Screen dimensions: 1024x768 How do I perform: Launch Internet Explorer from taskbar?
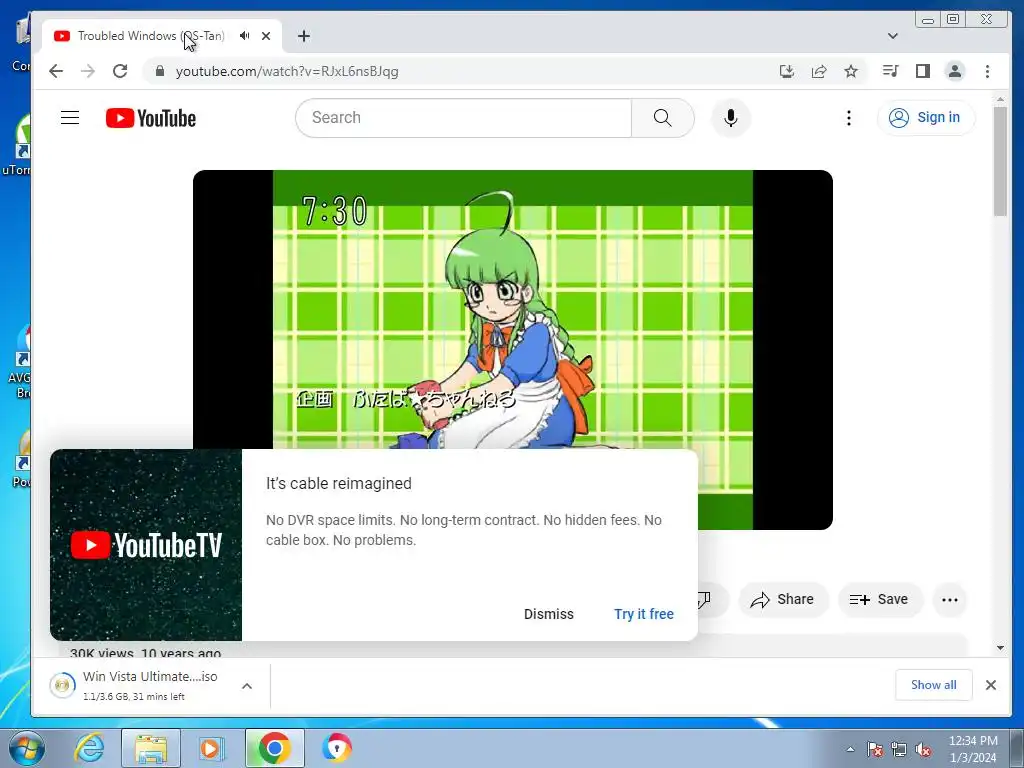[x=89, y=748]
